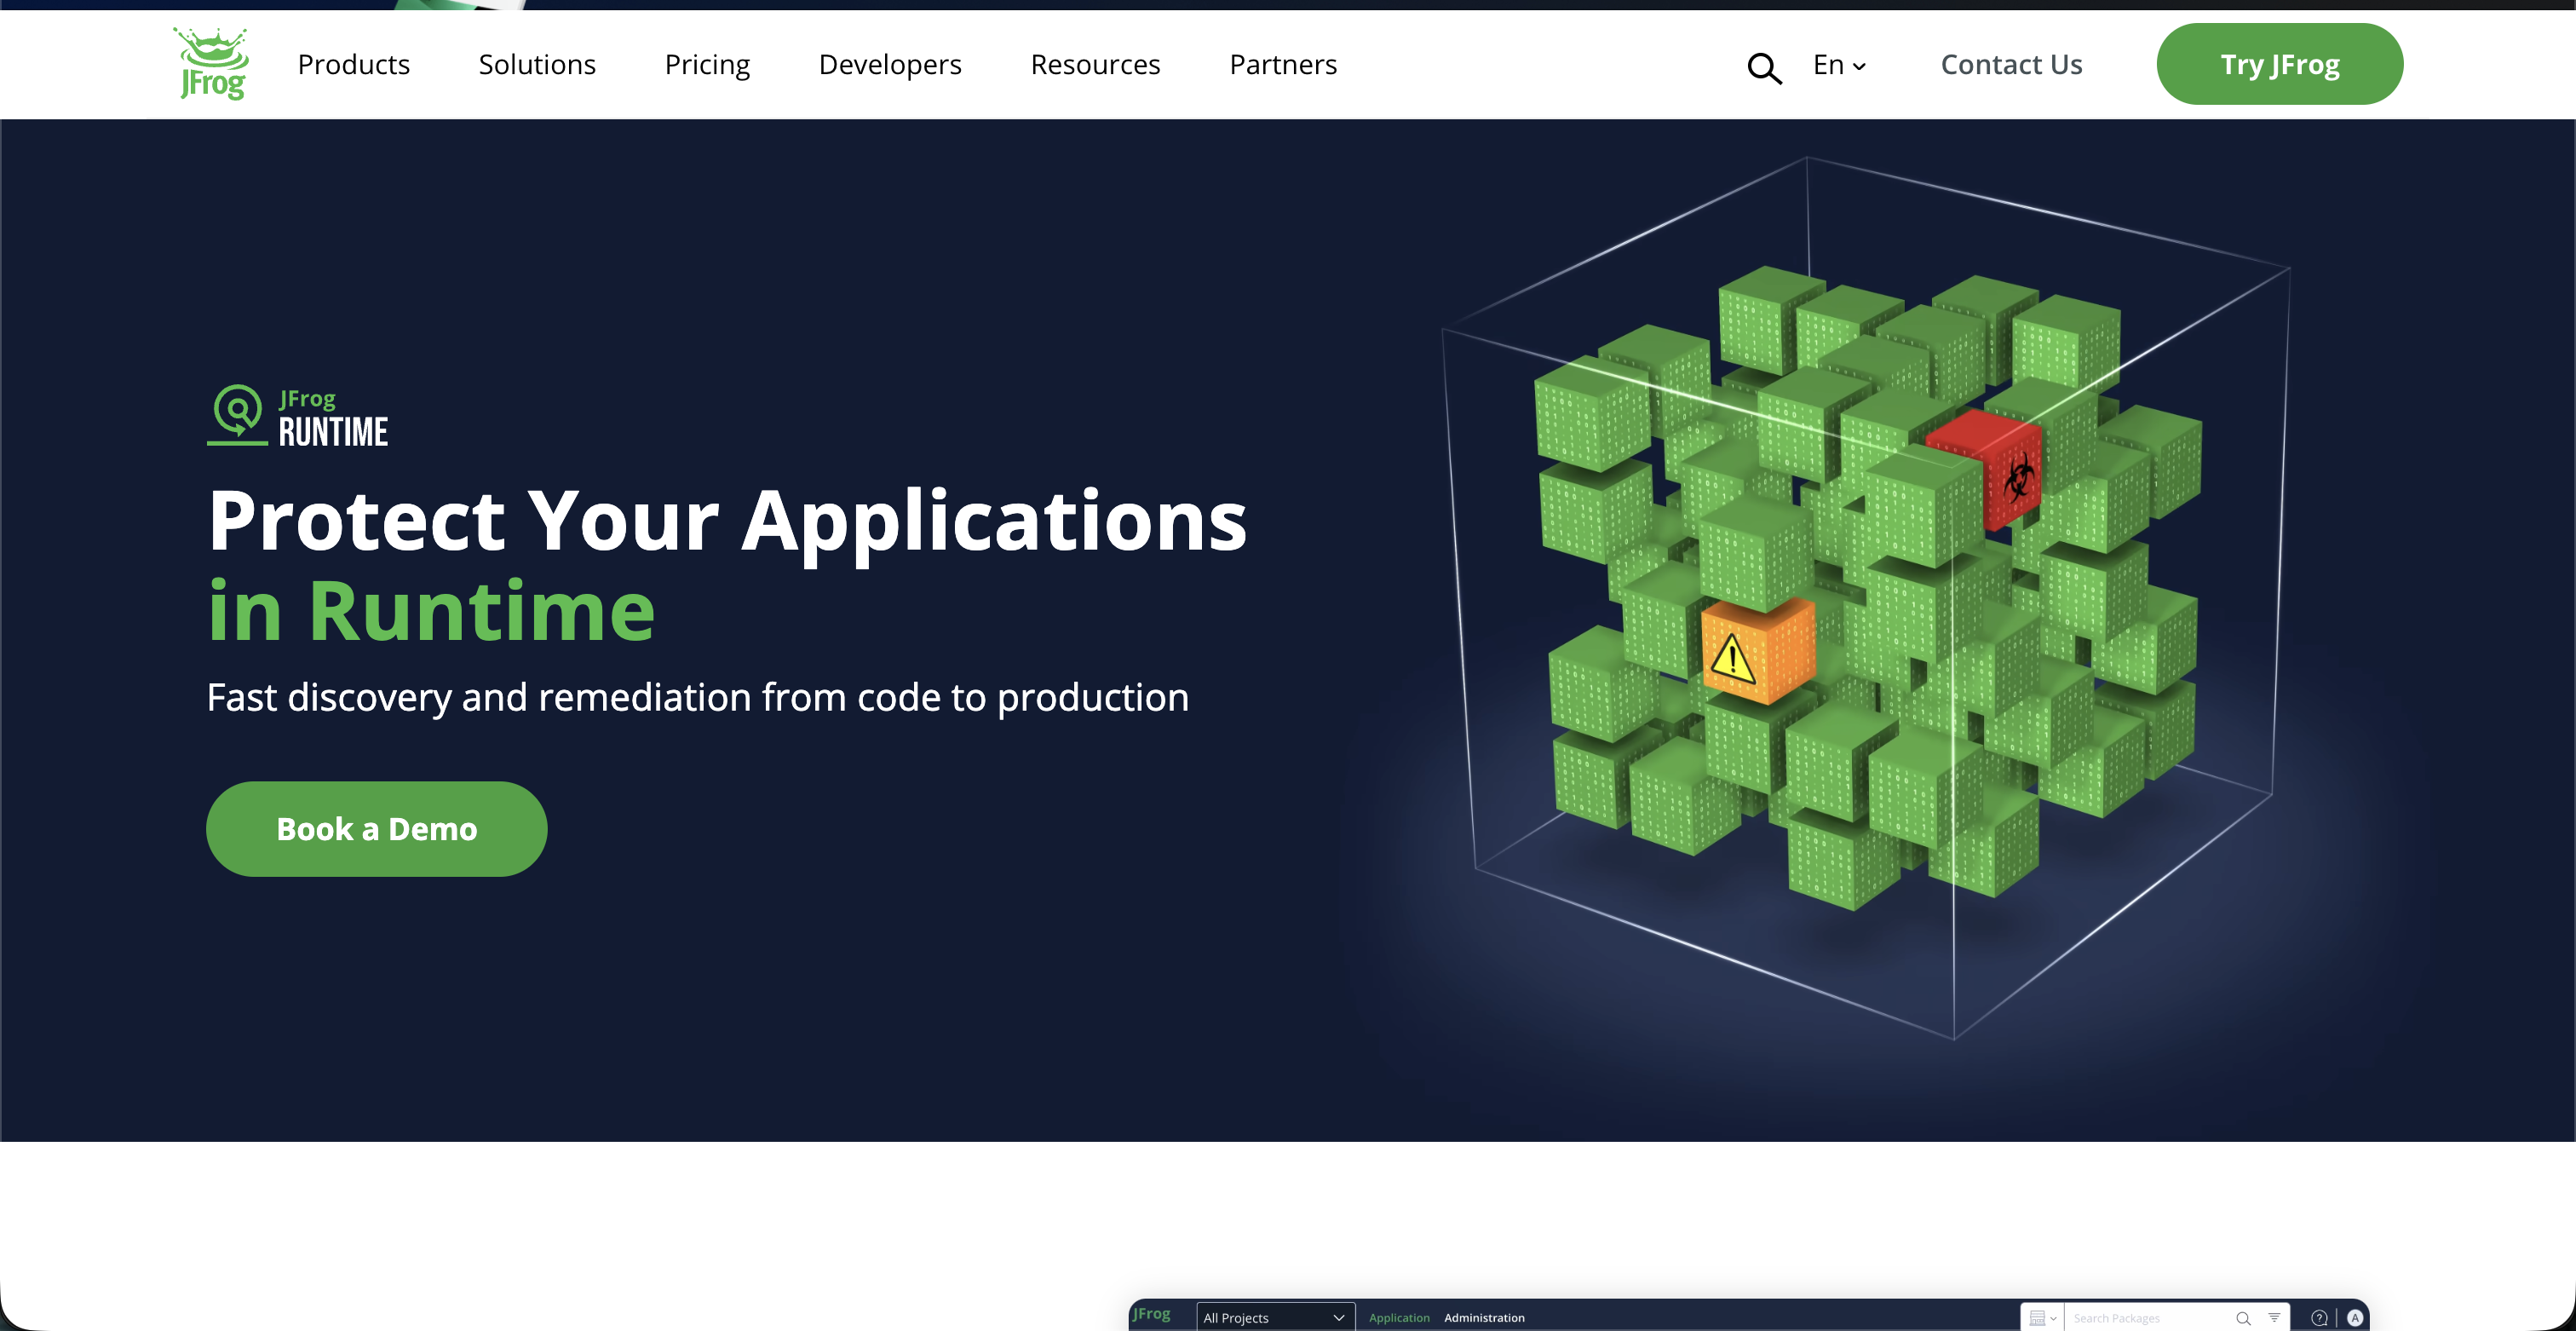Open the search magnifier in top navigation
This screenshot has height=1331, width=2576.
(x=1764, y=66)
